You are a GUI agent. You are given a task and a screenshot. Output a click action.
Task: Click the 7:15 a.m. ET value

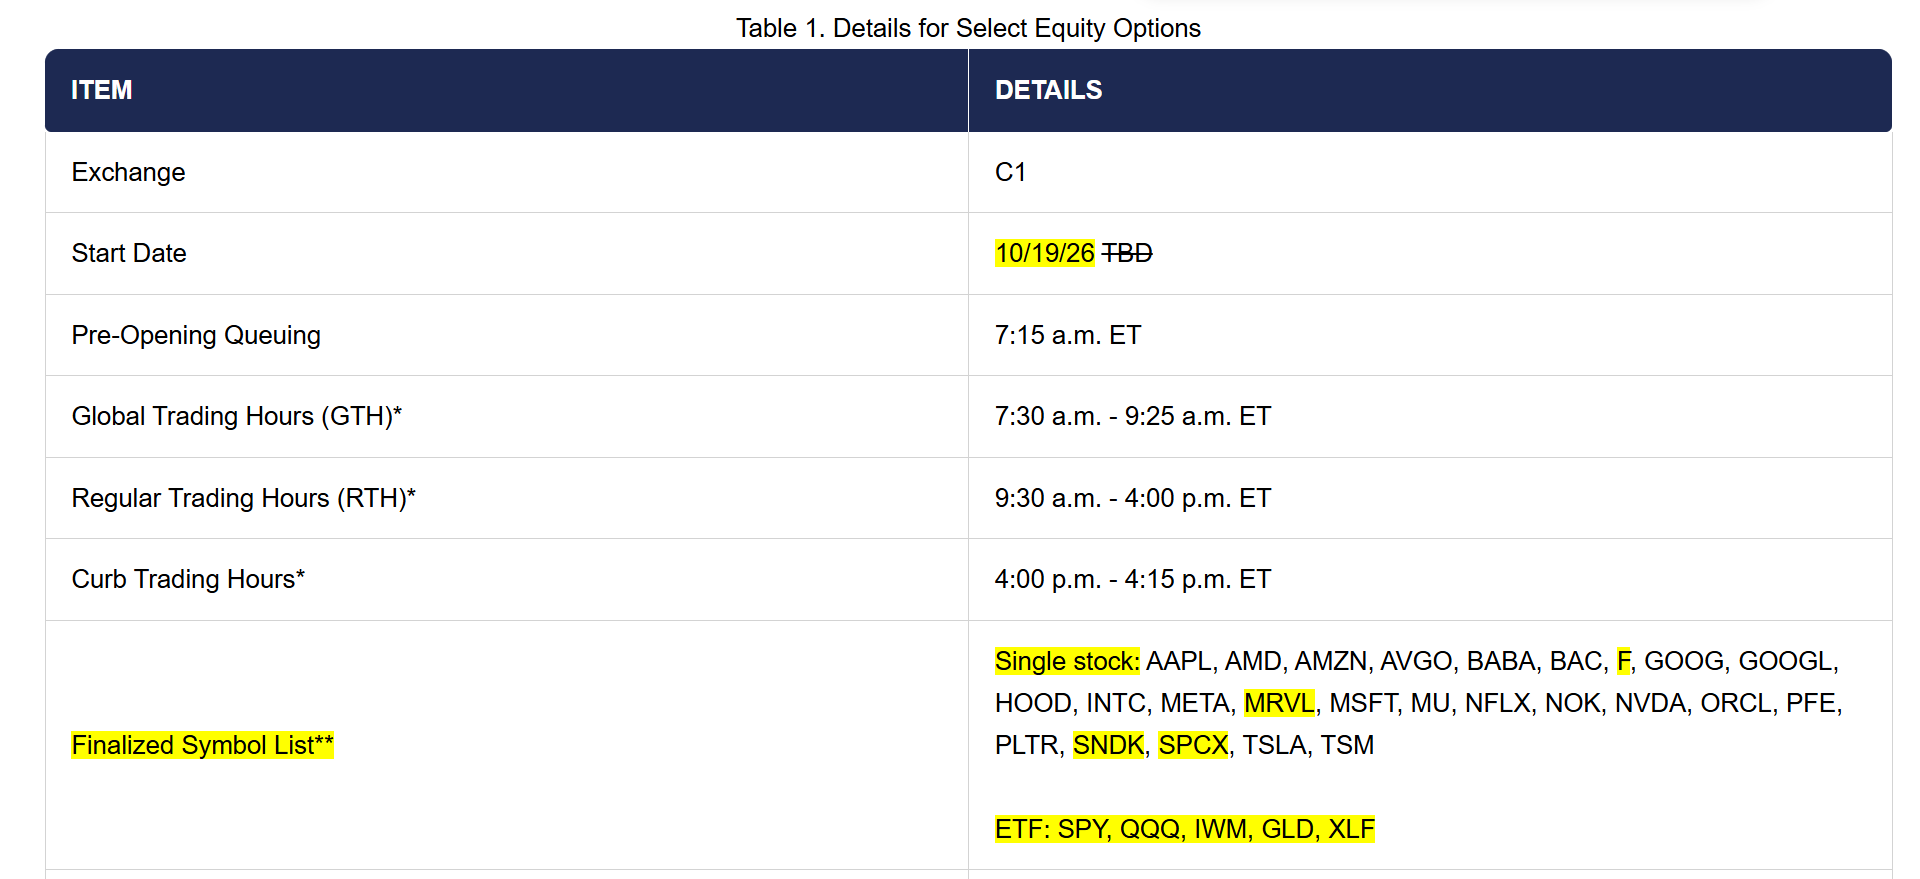coord(1067,335)
